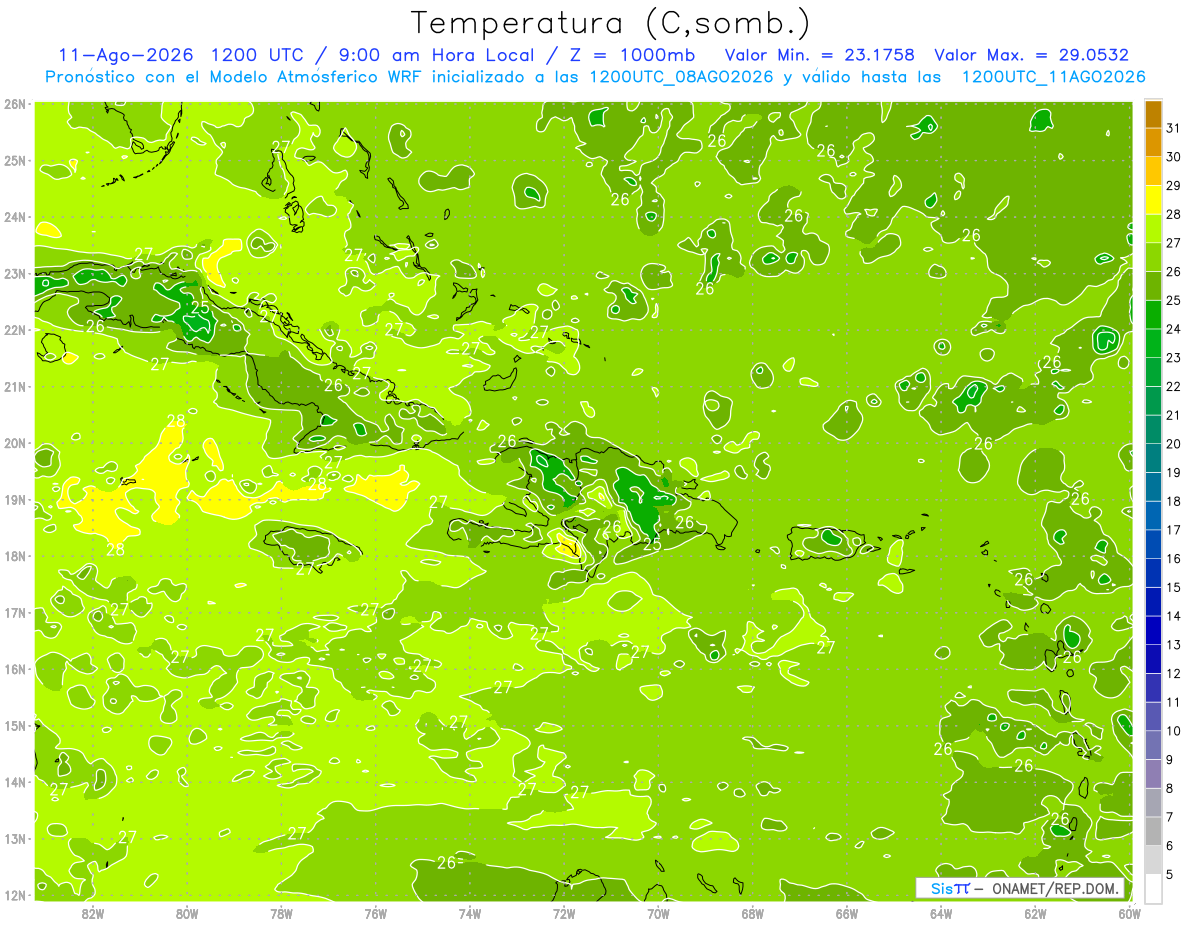Click the longitude axis label "82W"
Image resolution: width=1200 pixels, height=927 pixels.
[93, 913]
